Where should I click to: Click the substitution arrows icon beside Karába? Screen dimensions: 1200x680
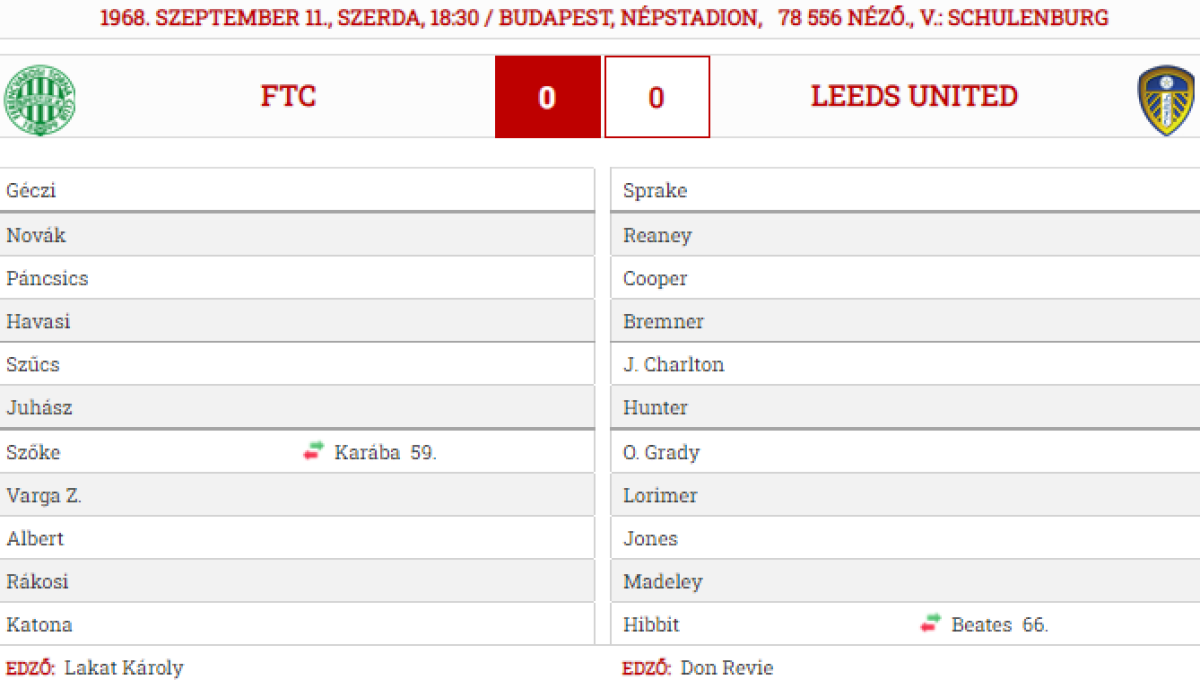click(x=314, y=451)
